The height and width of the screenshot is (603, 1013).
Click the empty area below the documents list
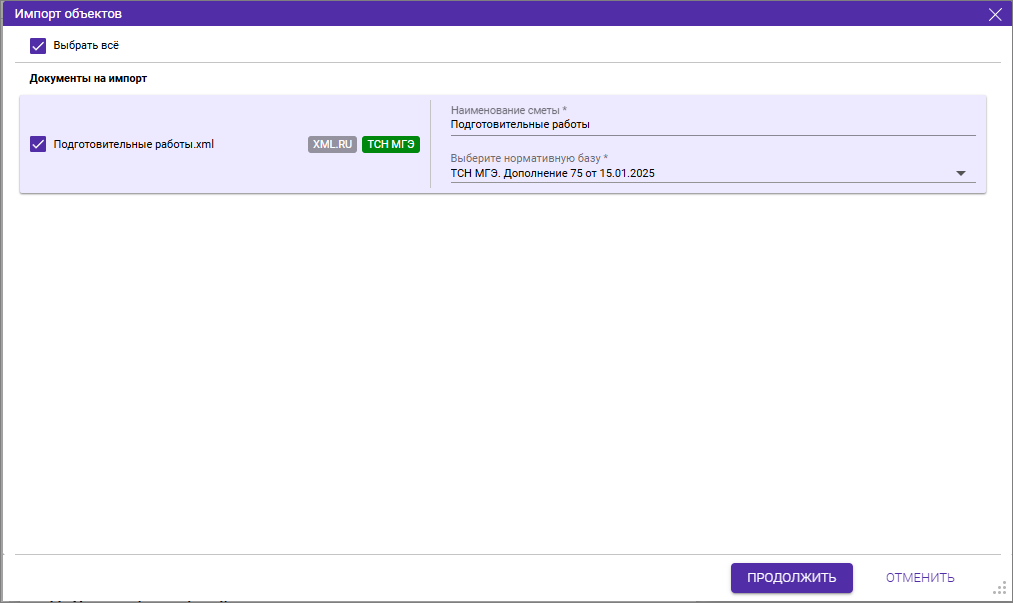click(x=500, y=370)
